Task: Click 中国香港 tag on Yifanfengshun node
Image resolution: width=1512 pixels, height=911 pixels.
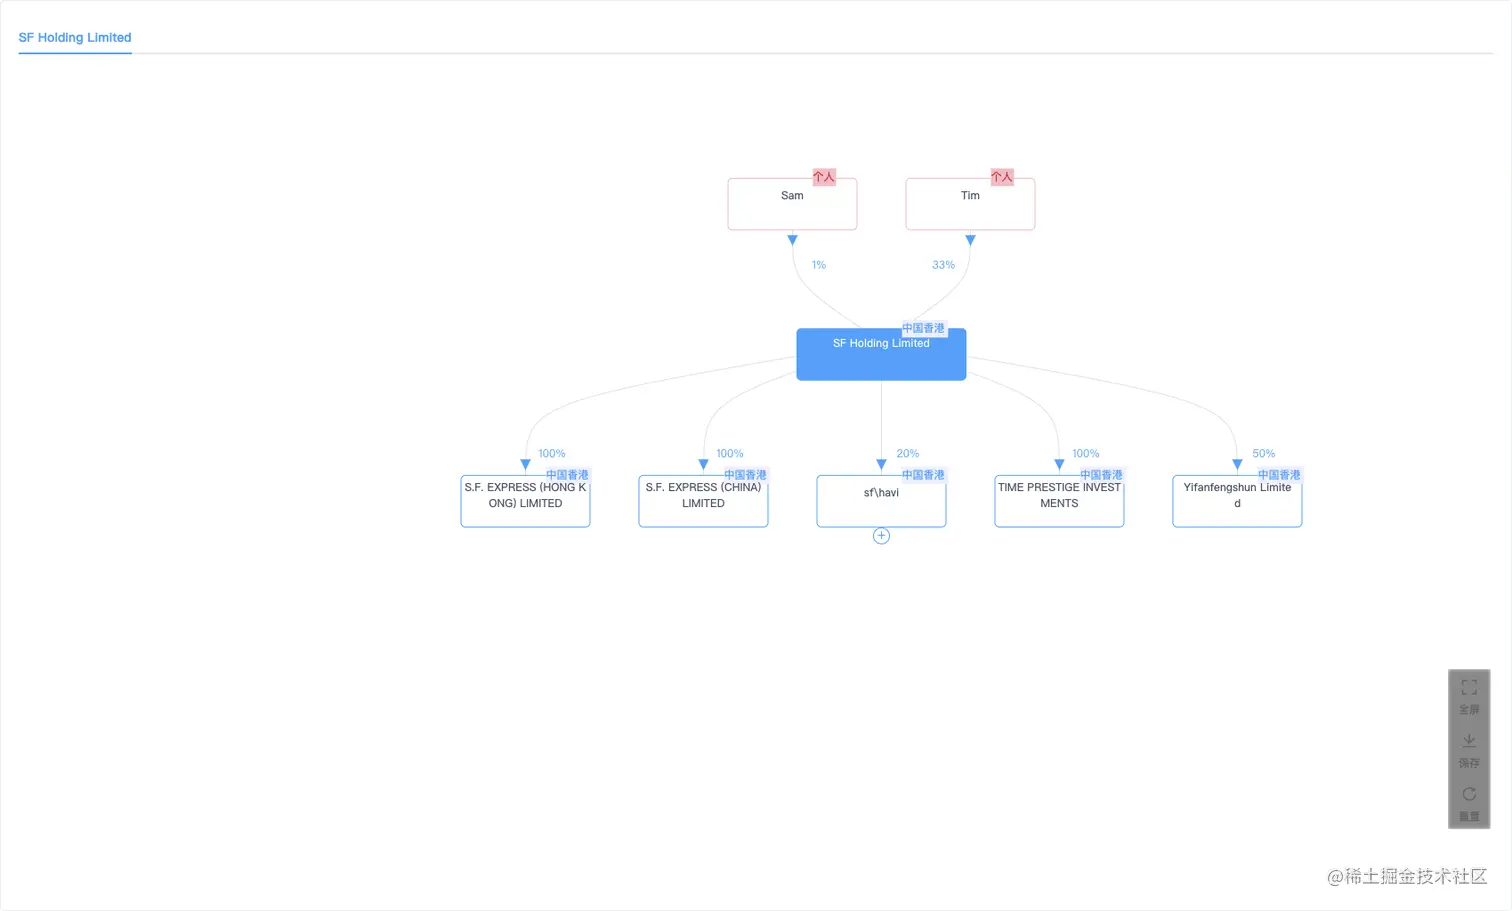Action: (x=1280, y=475)
